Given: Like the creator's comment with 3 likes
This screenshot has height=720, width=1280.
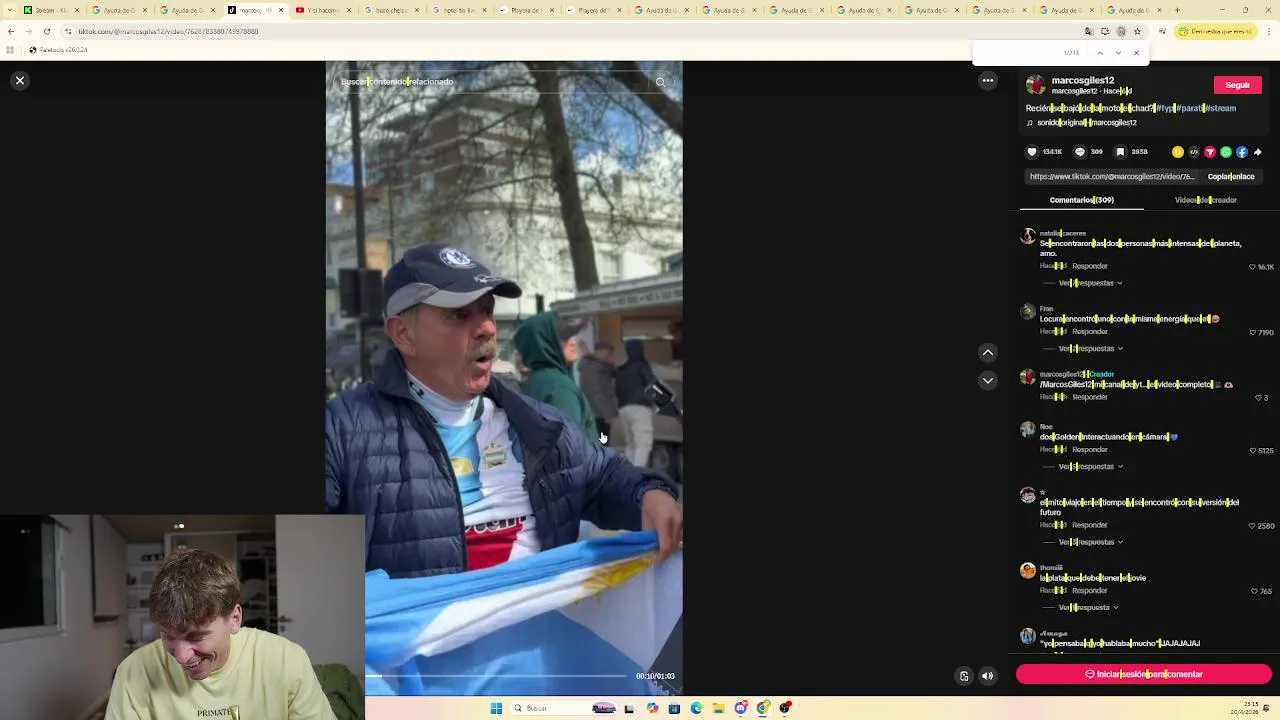Looking at the screenshot, I should [1258, 398].
